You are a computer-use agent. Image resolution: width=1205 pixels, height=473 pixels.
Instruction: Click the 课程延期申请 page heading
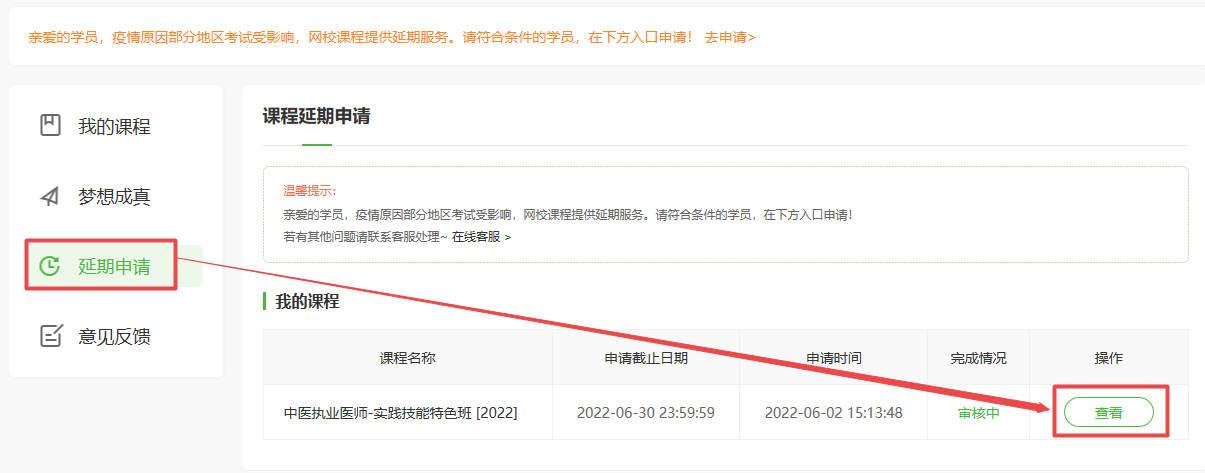(x=316, y=116)
